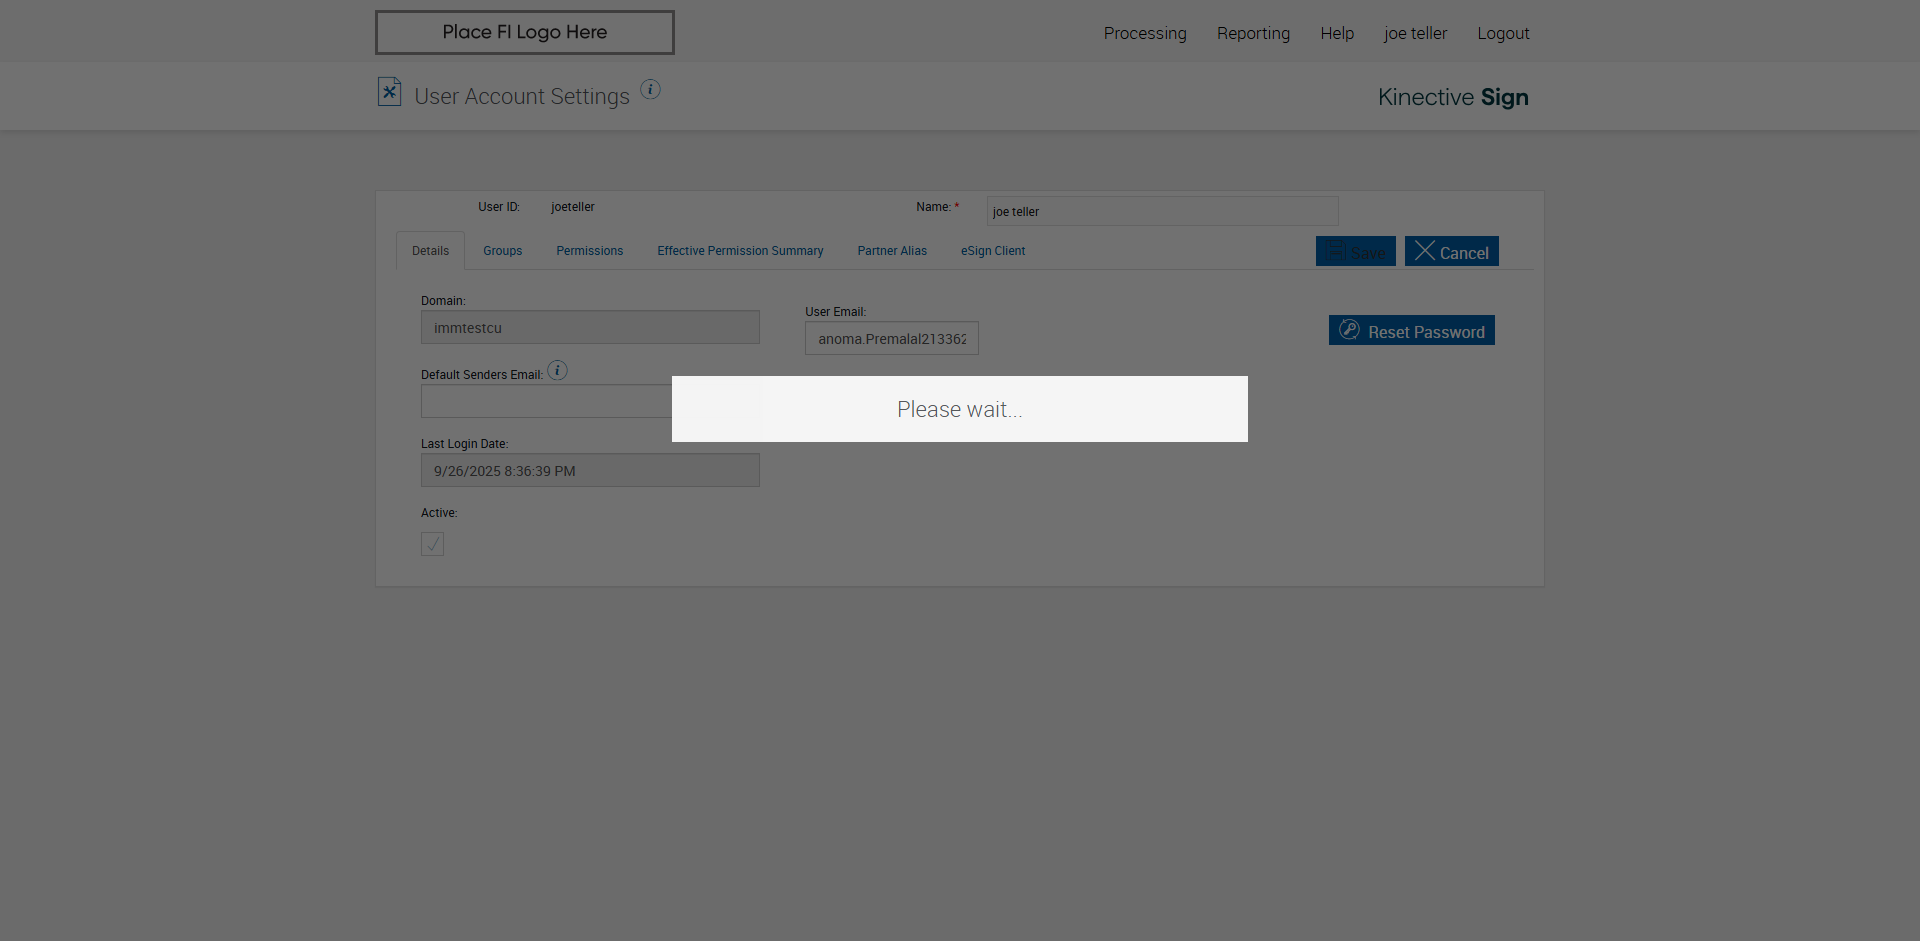The height and width of the screenshot is (941, 1920).
Task: Open the joe teller user menu
Action: [x=1415, y=33]
